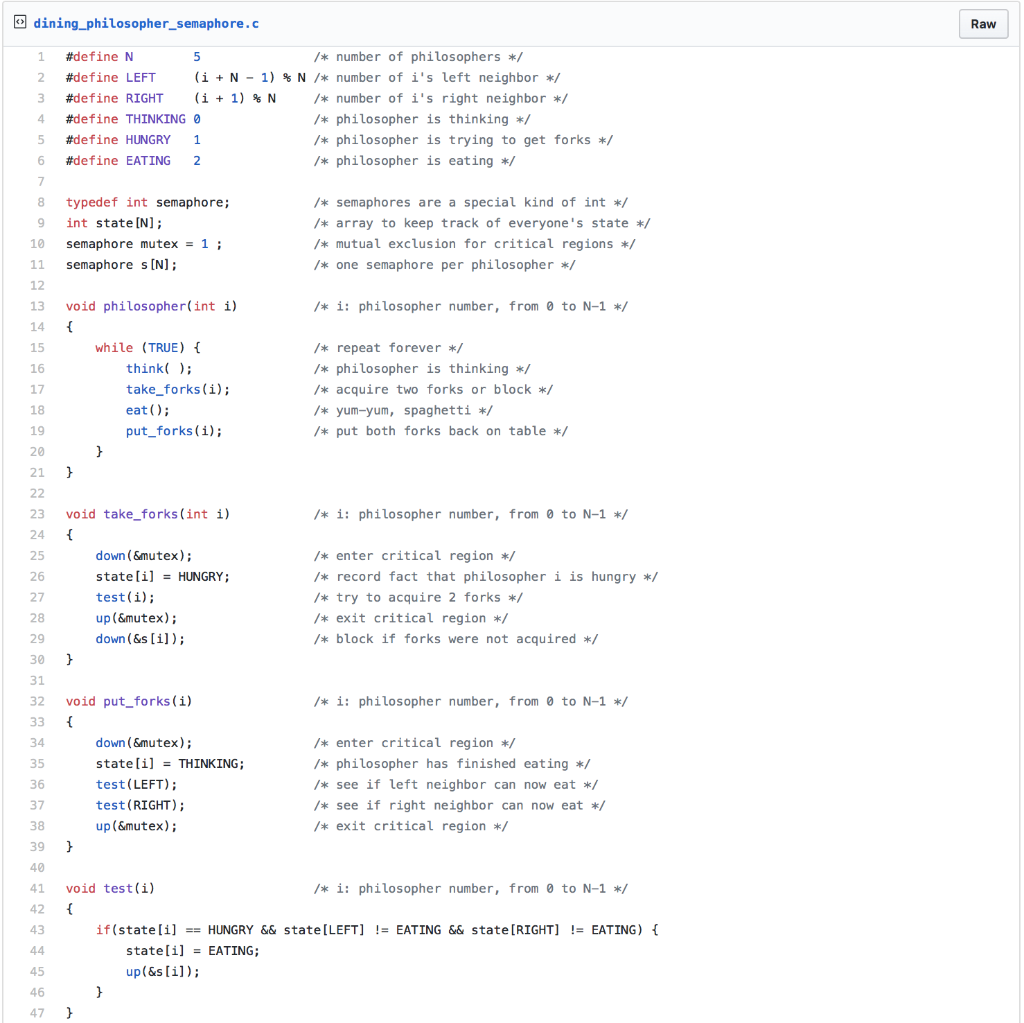This screenshot has width=1024, height=1023.
Task: Open the dining_philosopher_semaphore.c file link
Action: coord(132,23)
